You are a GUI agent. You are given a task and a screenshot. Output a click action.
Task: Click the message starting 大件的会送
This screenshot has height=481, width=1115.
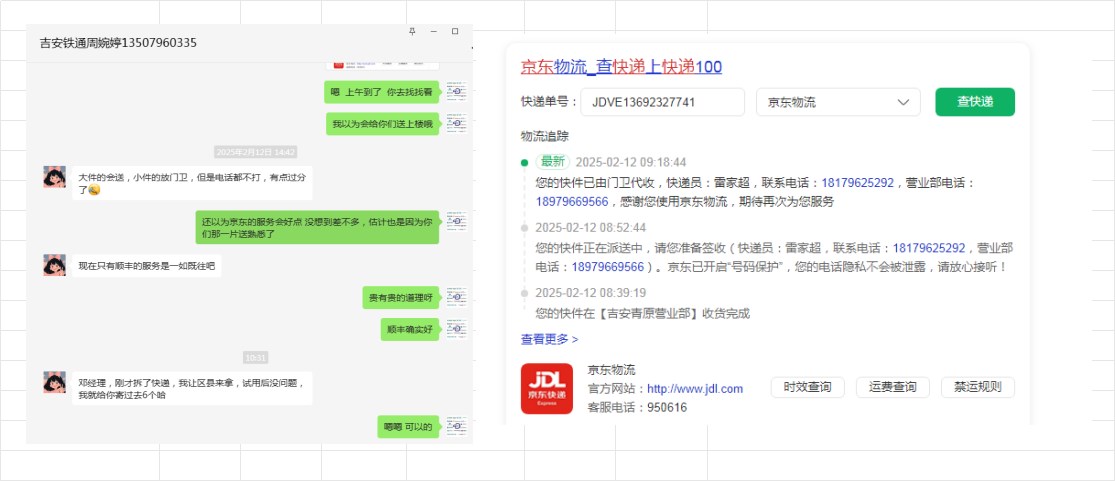[192, 184]
